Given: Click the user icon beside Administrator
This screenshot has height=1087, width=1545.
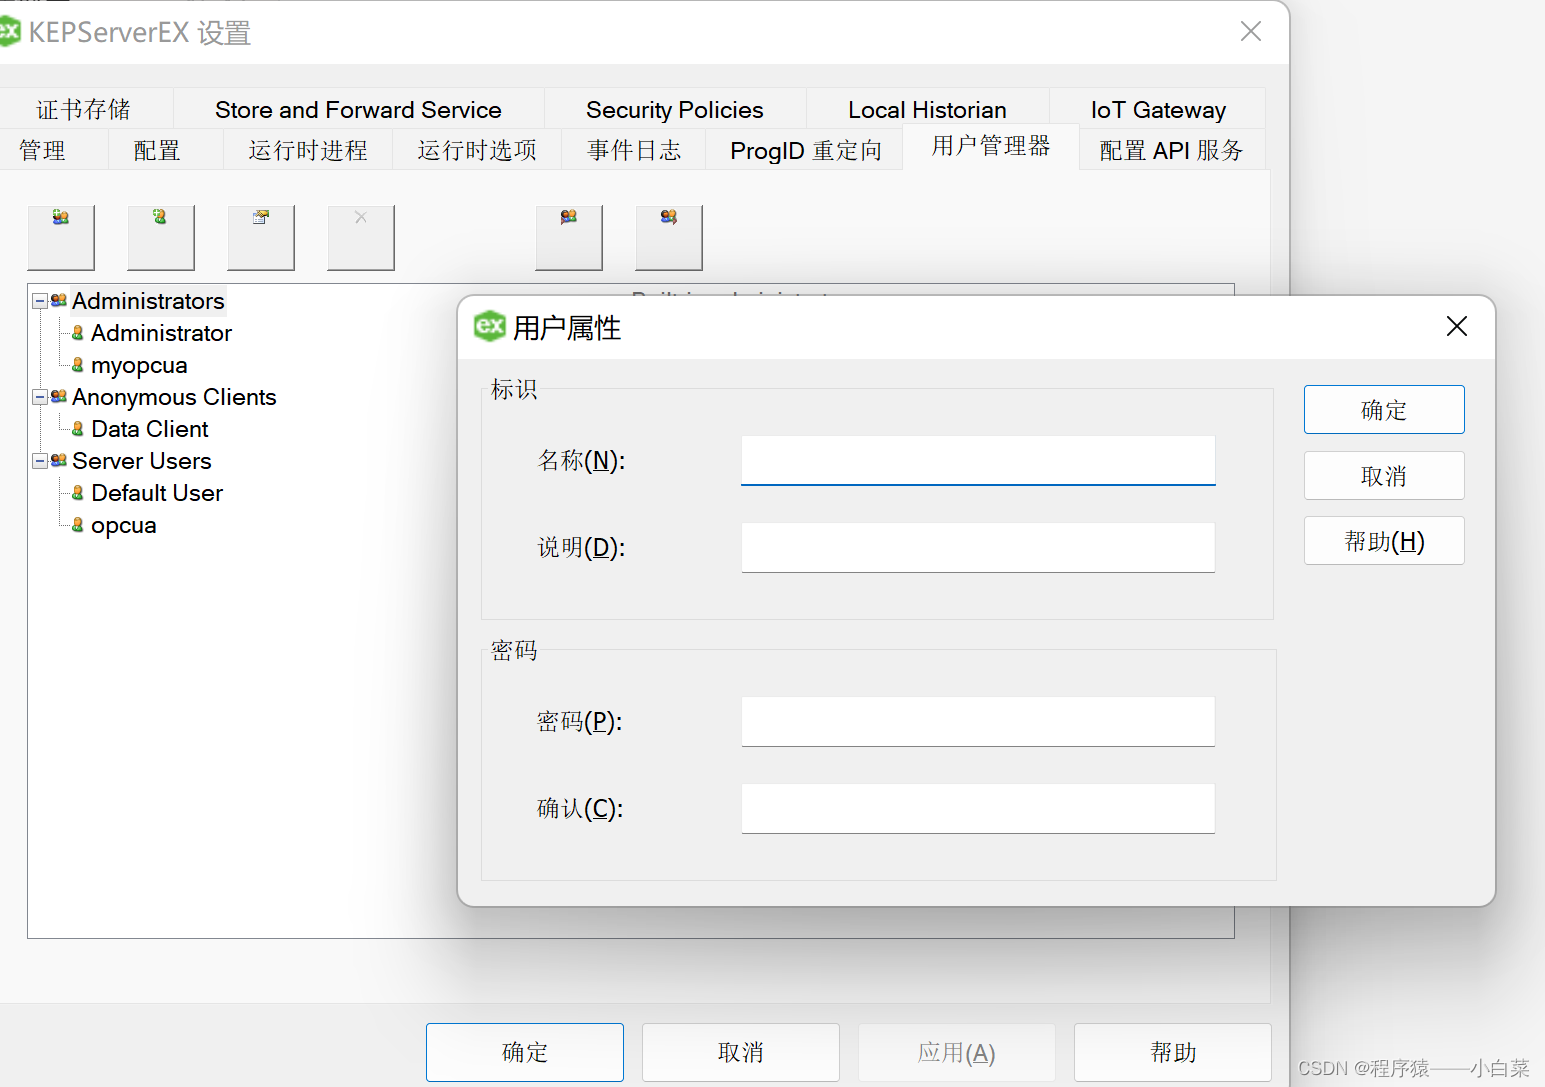Looking at the screenshot, I should pyautogui.click(x=78, y=333).
